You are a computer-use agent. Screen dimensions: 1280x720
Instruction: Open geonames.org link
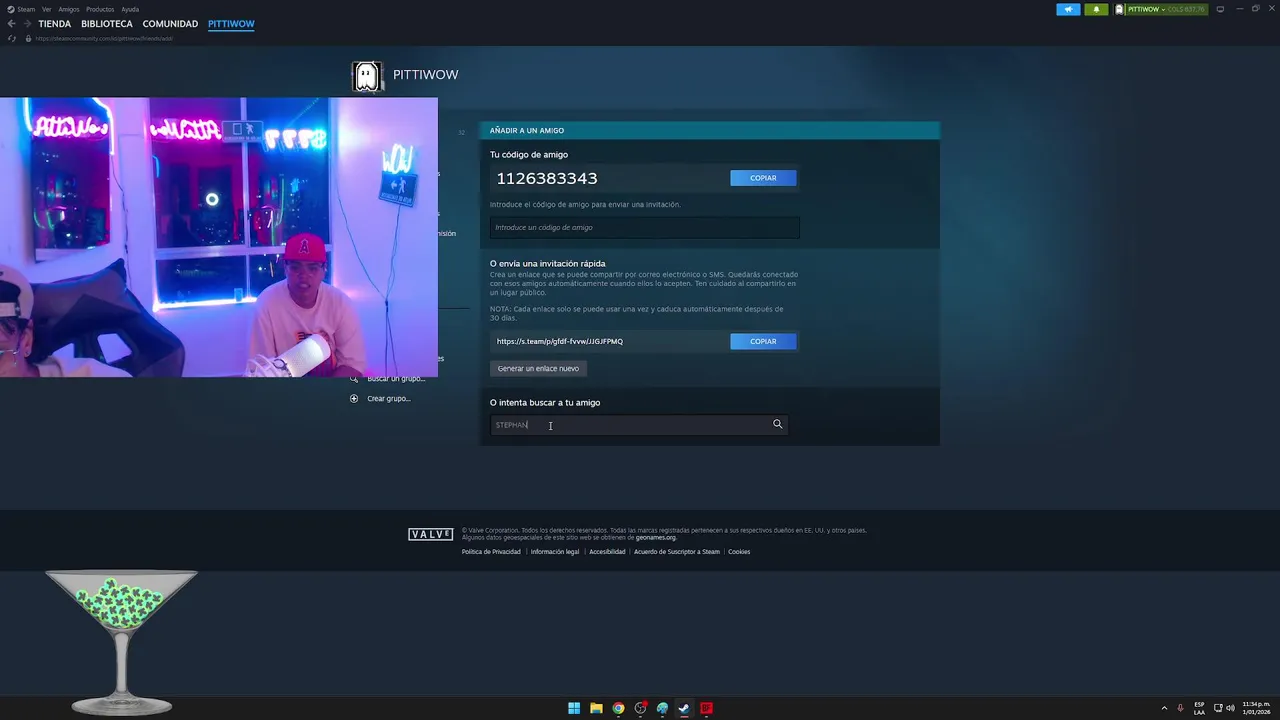[656, 538]
